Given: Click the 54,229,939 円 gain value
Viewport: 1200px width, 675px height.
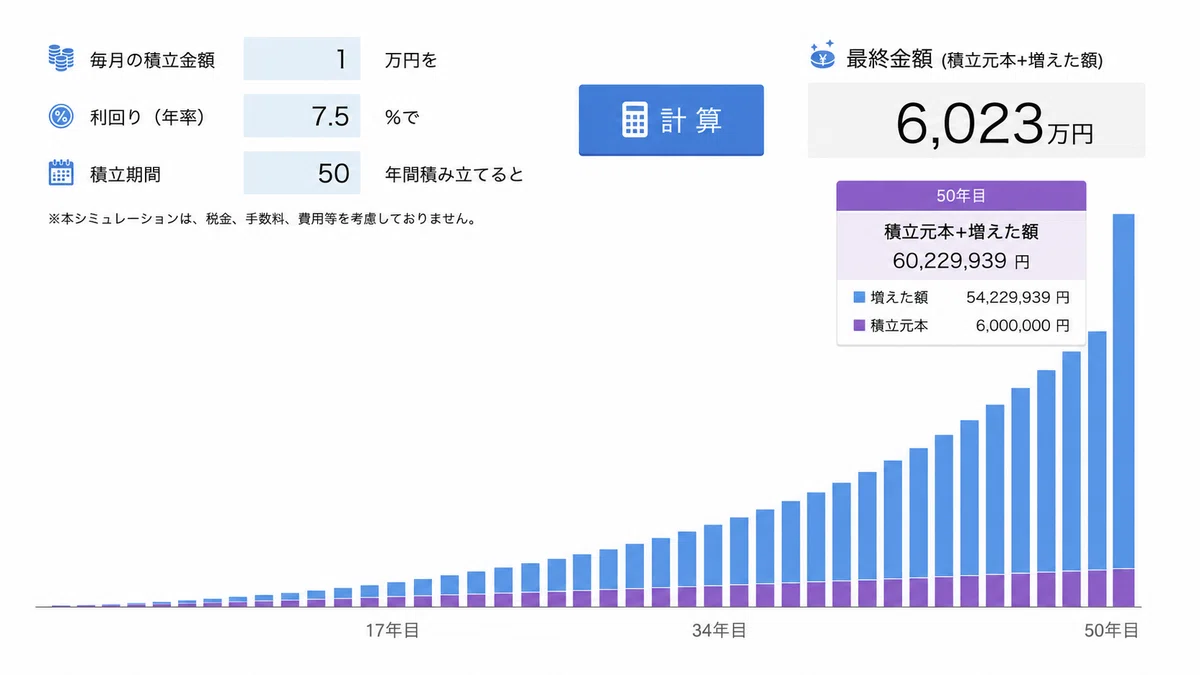Looking at the screenshot, I should (x=1018, y=297).
